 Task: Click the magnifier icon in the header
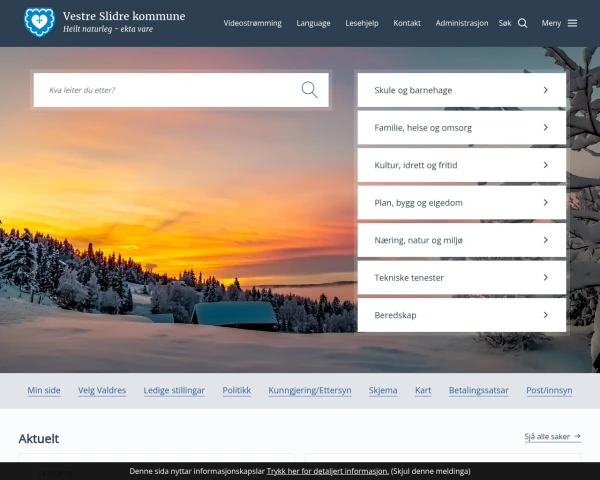tap(523, 23)
